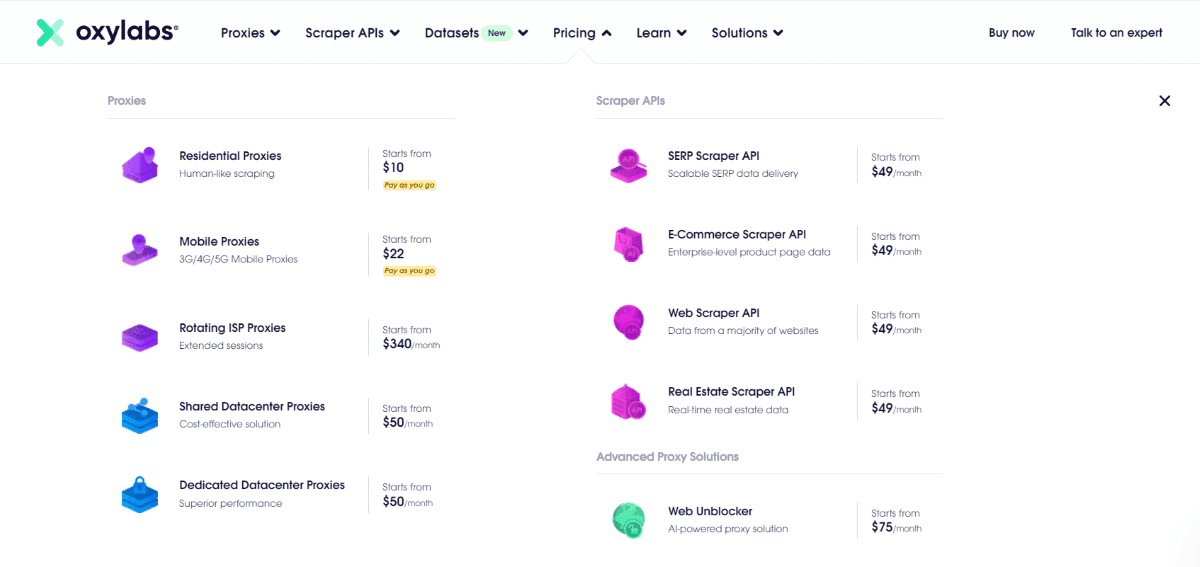
Task: Click the Advanced Proxy Solutions heading
Action: pos(667,457)
